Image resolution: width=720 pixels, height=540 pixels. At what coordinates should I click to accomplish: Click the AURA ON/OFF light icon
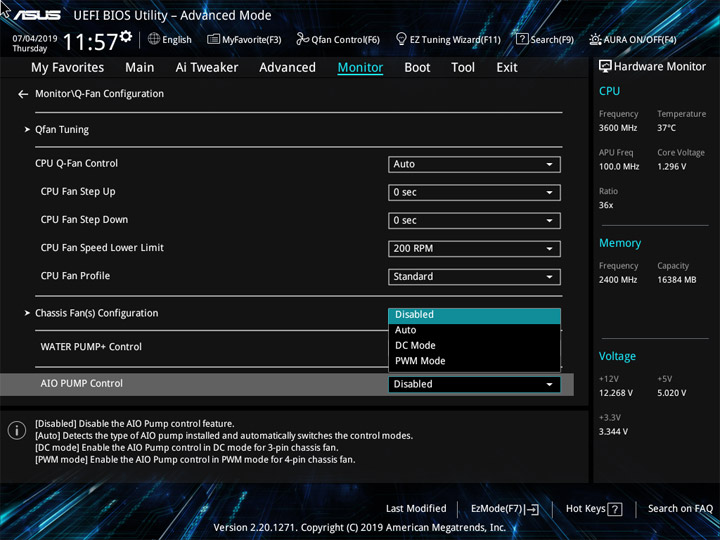(596, 39)
